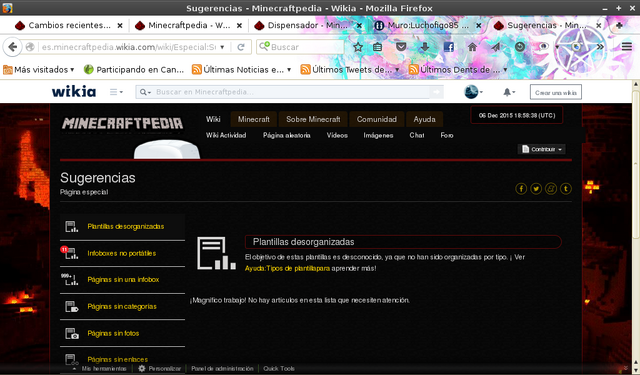Close the Sugerencias tab
This screenshot has width=640, height=375.
point(598,25)
